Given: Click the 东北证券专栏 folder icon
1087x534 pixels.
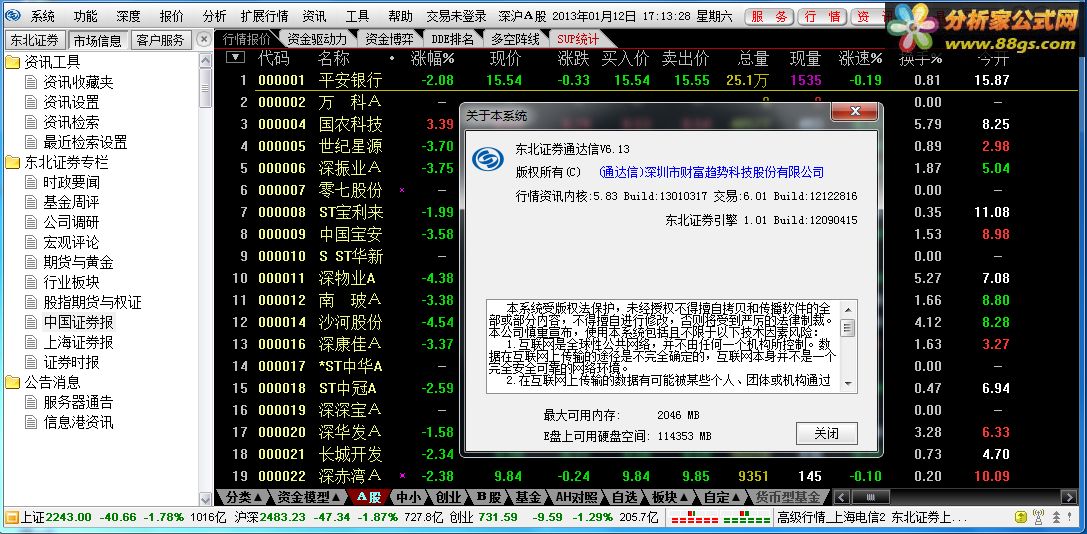Looking at the screenshot, I should pos(12,163).
